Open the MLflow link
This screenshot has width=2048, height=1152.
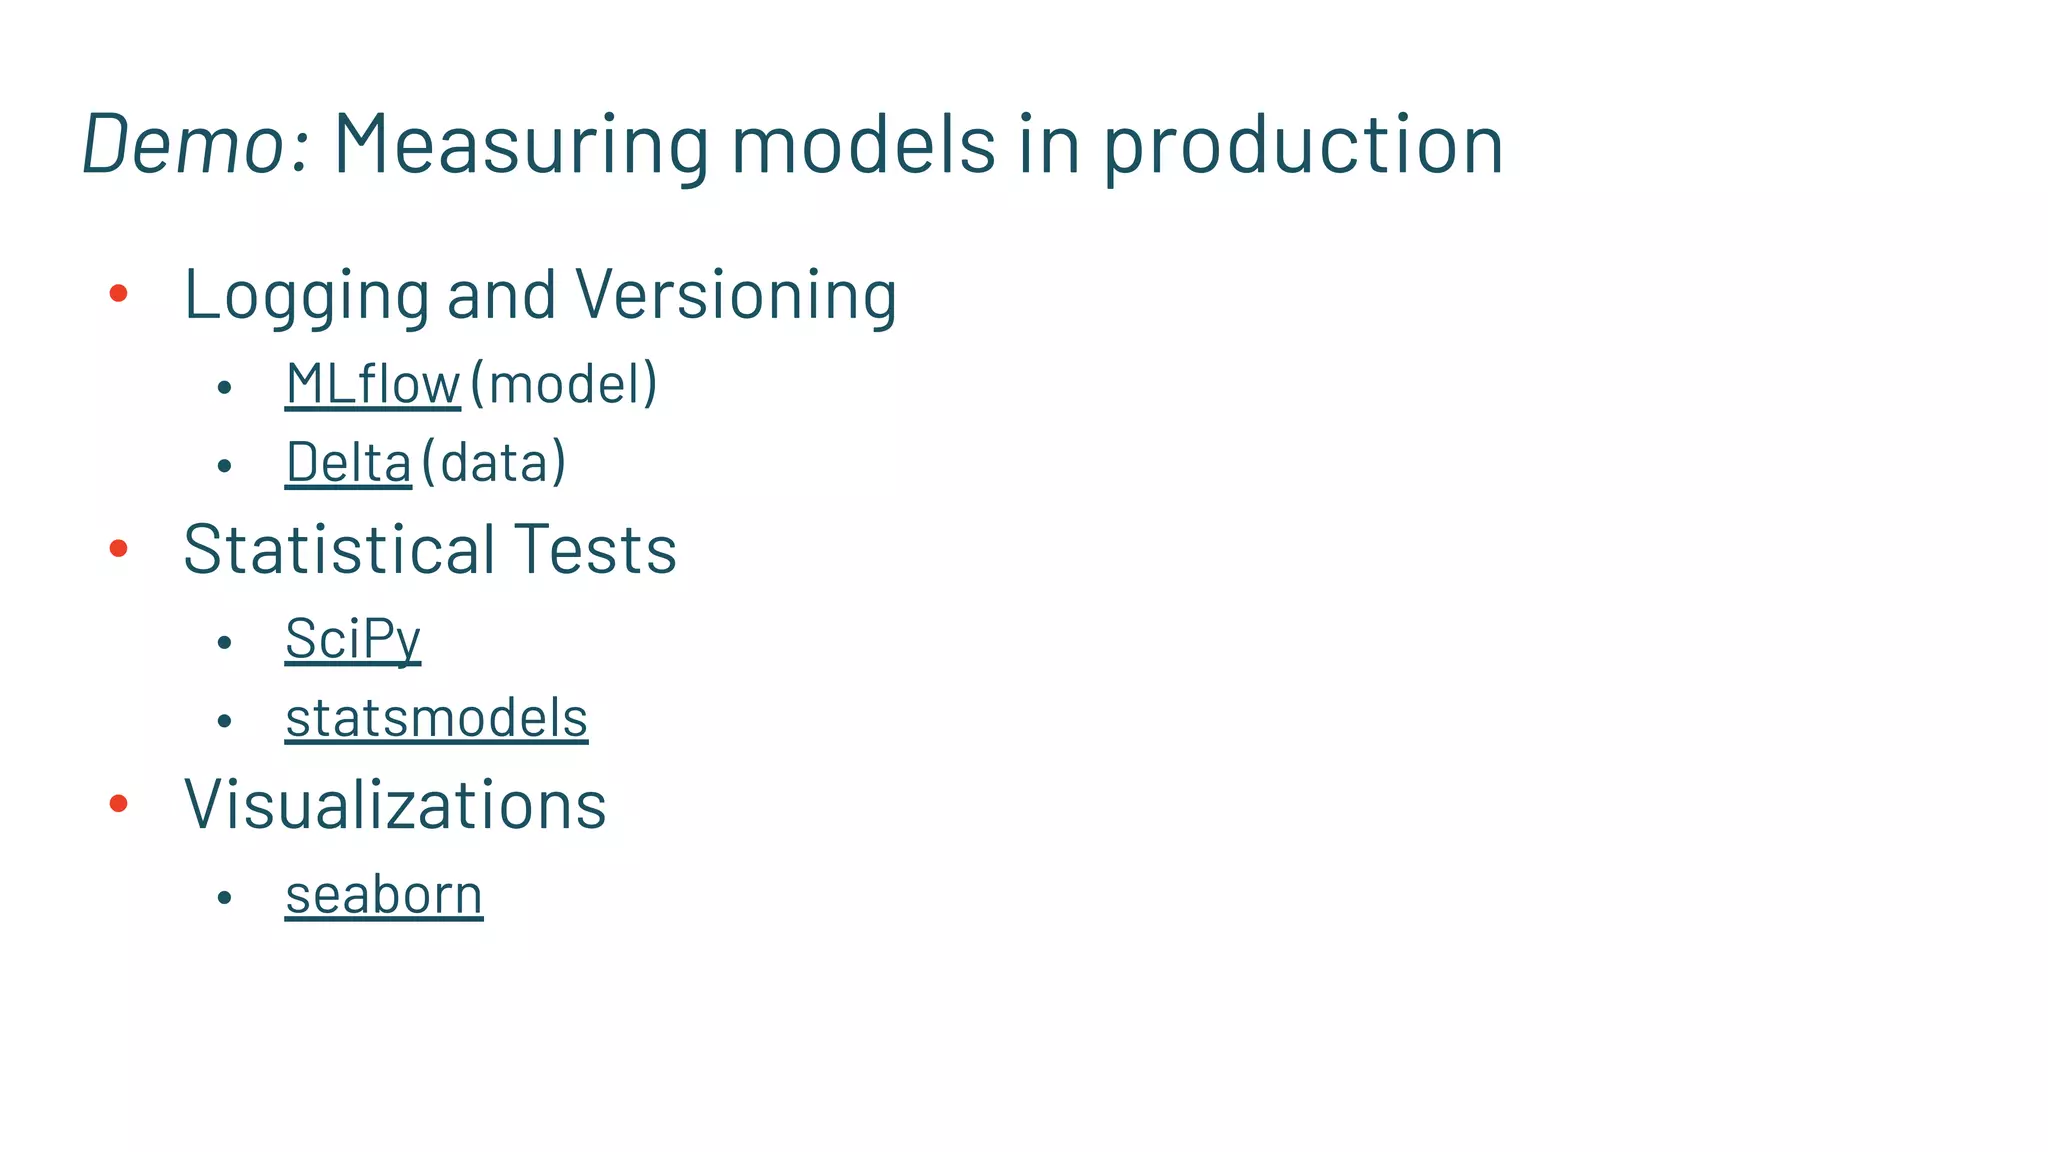coord(372,384)
